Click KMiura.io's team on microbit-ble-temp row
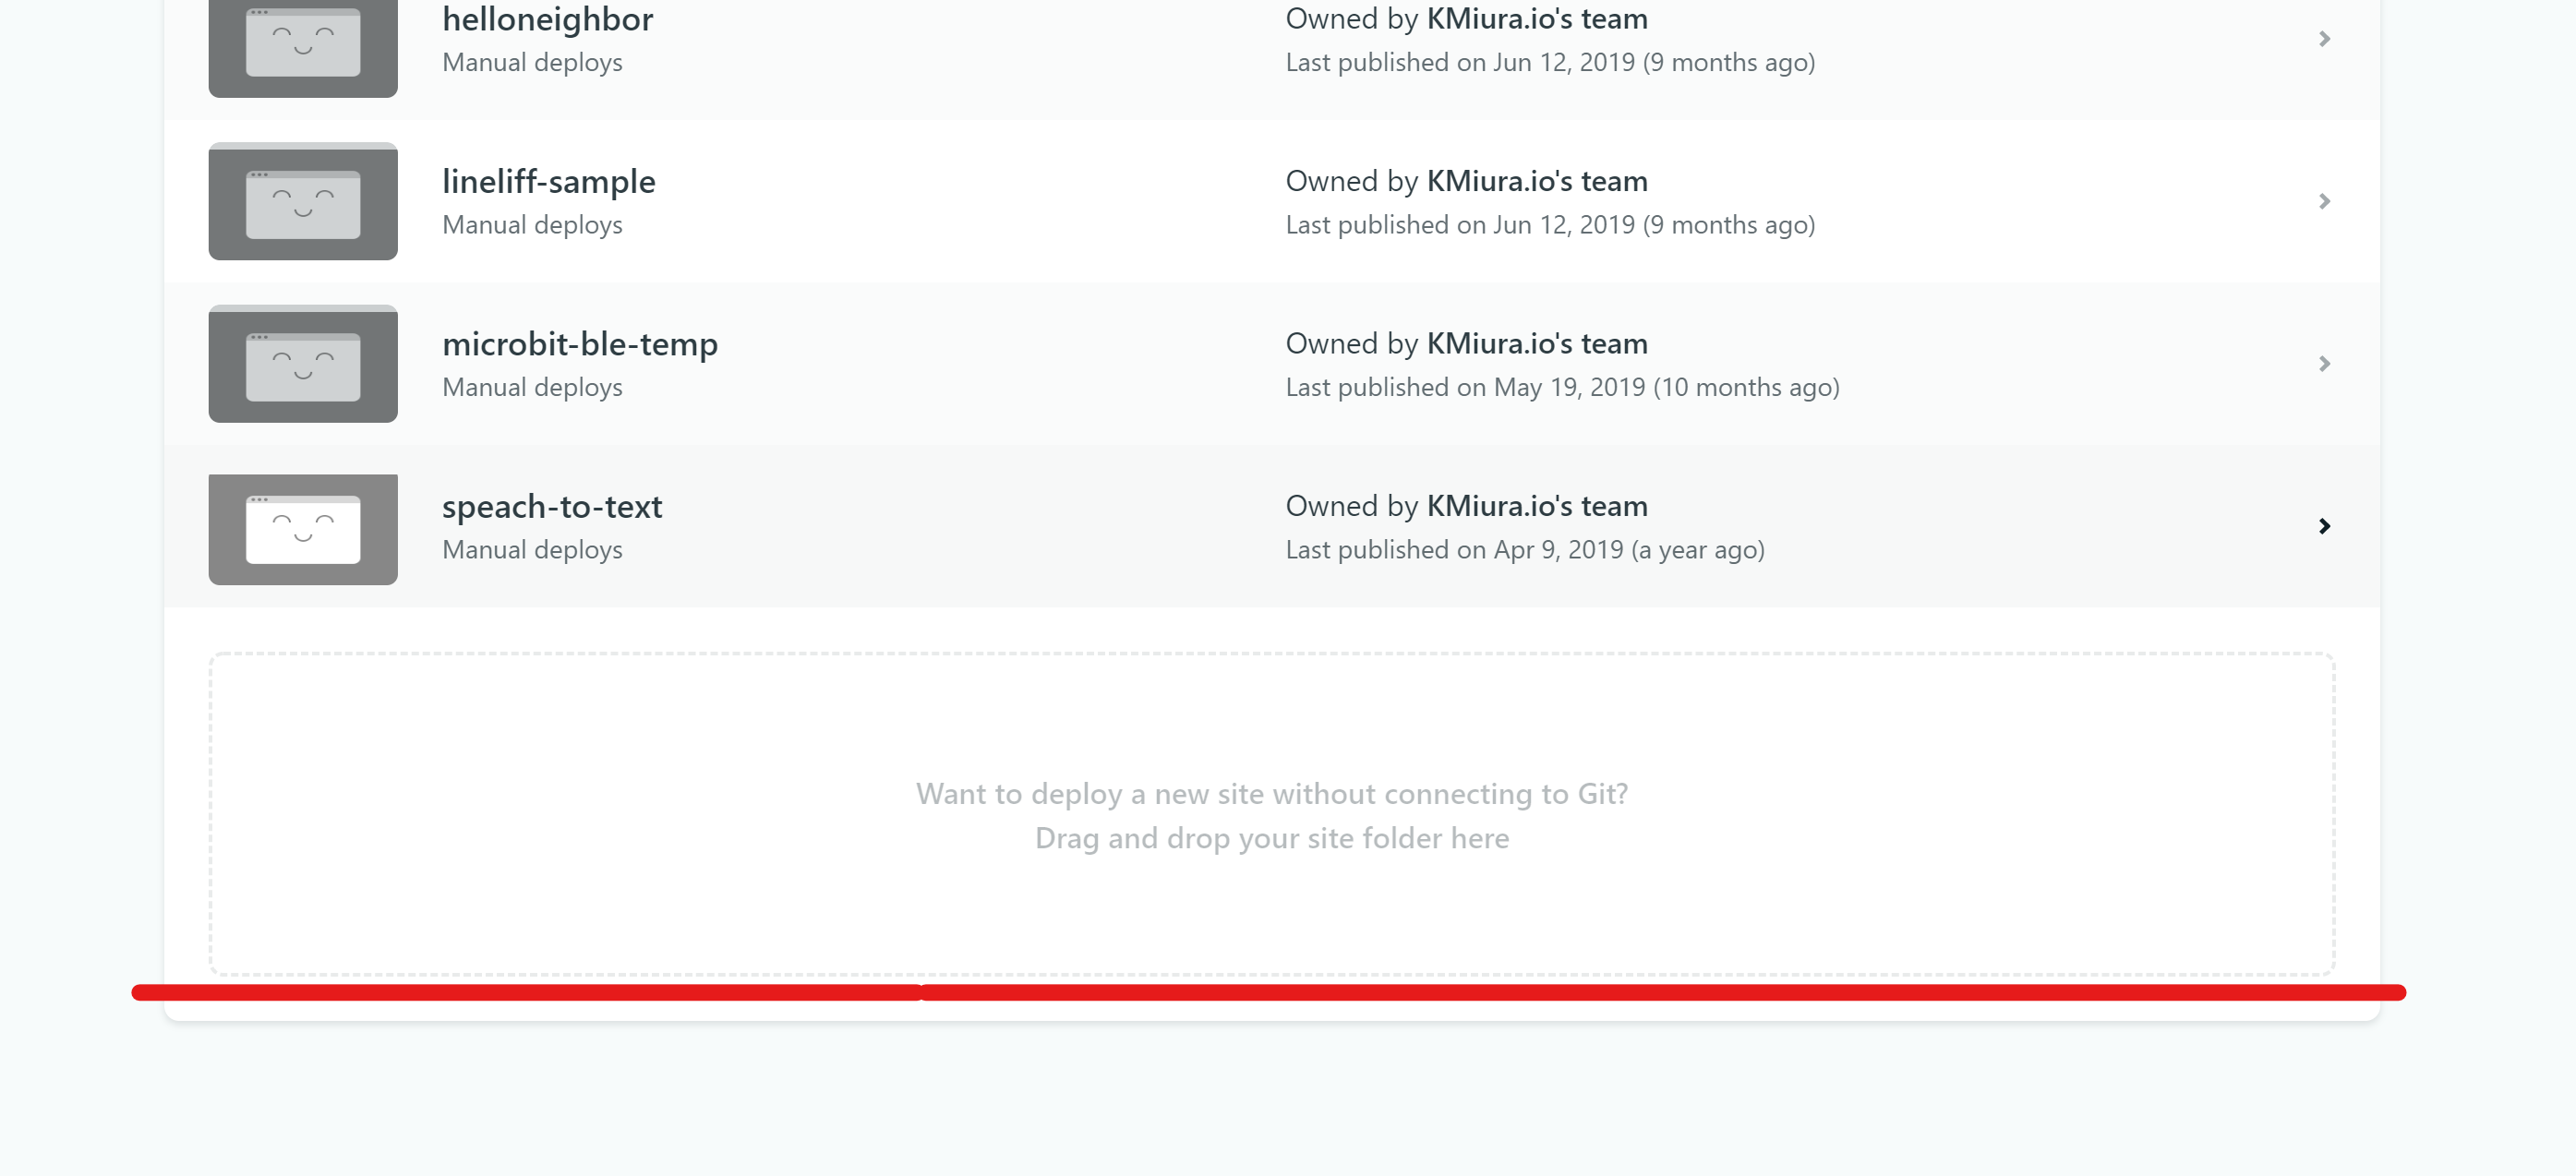The width and height of the screenshot is (2576, 1176). (x=1536, y=344)
